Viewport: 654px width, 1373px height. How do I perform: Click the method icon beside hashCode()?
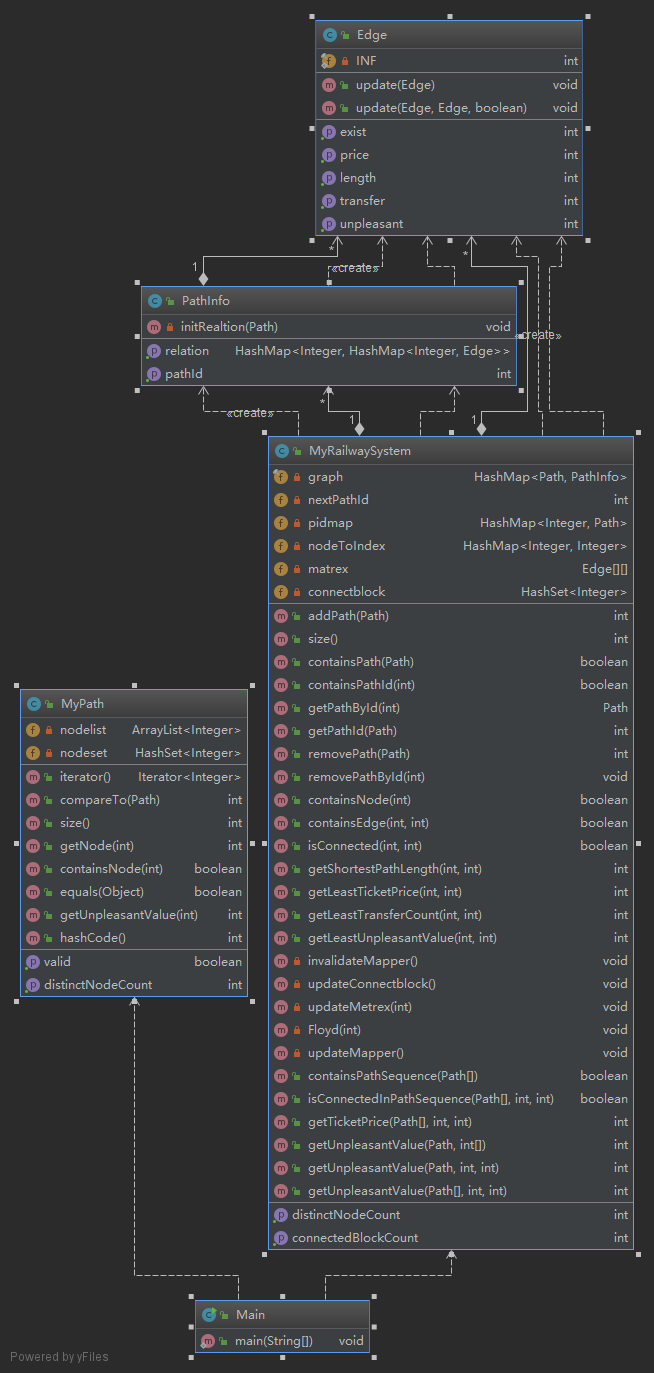click(x=33, y=938)
